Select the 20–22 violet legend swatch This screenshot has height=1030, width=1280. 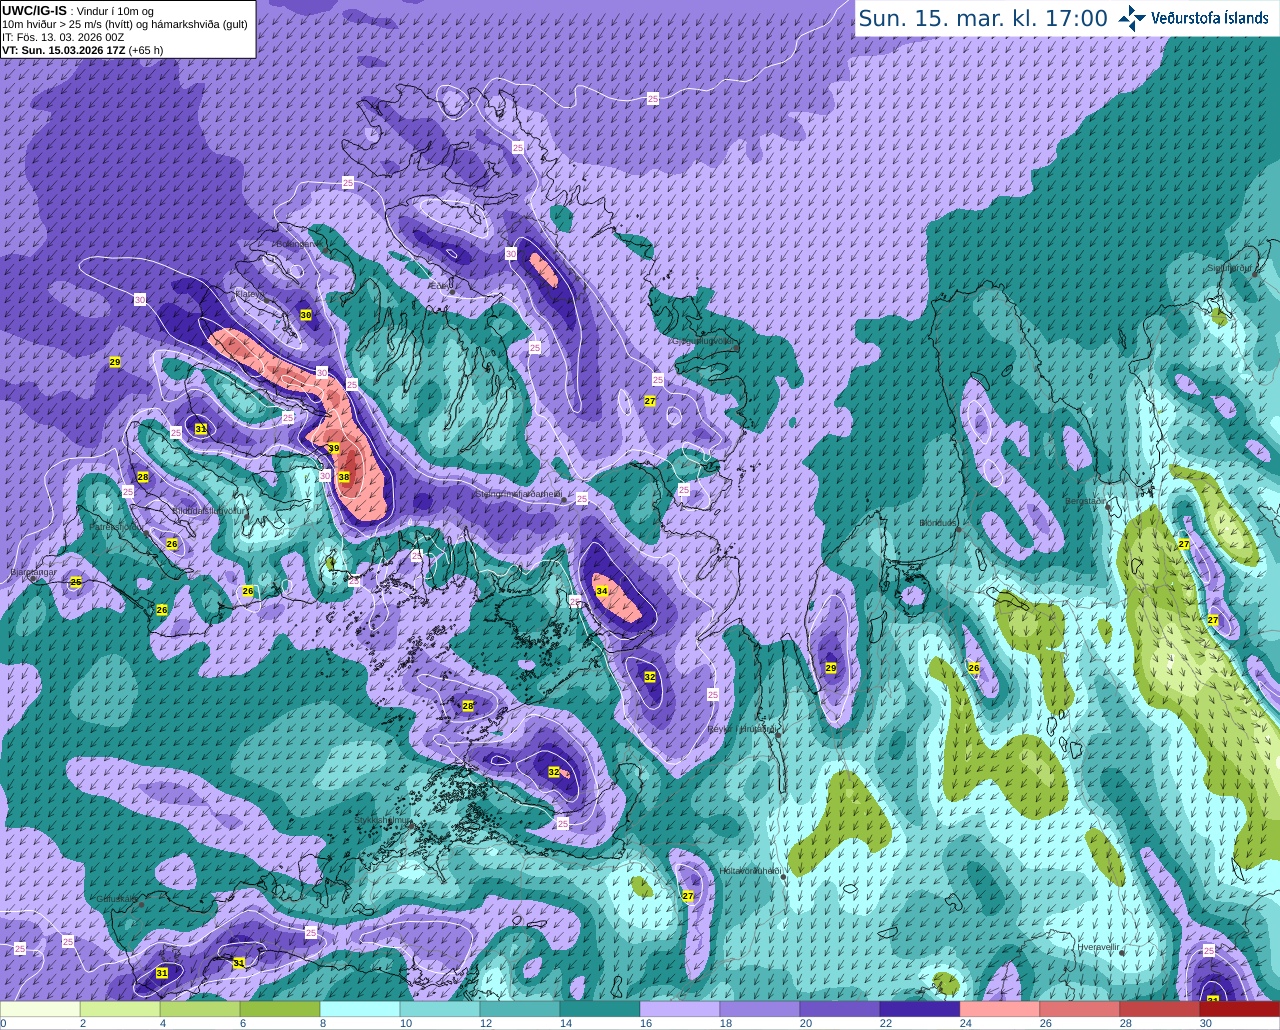840,1009
